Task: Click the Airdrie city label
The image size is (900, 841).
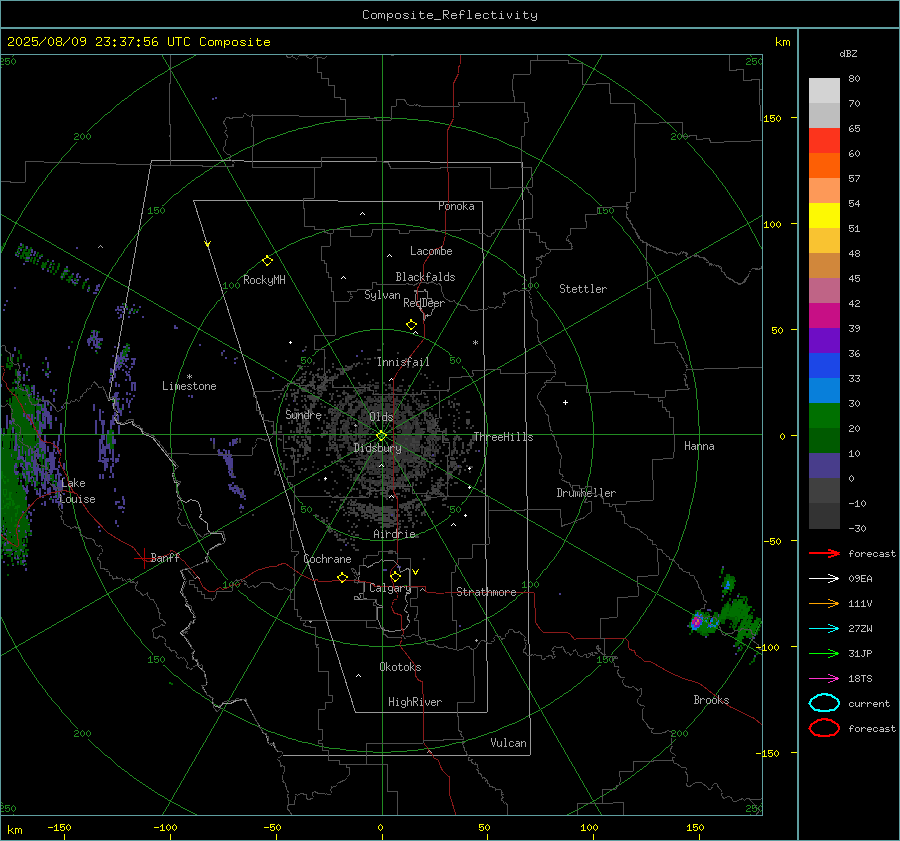Action: 394,534
